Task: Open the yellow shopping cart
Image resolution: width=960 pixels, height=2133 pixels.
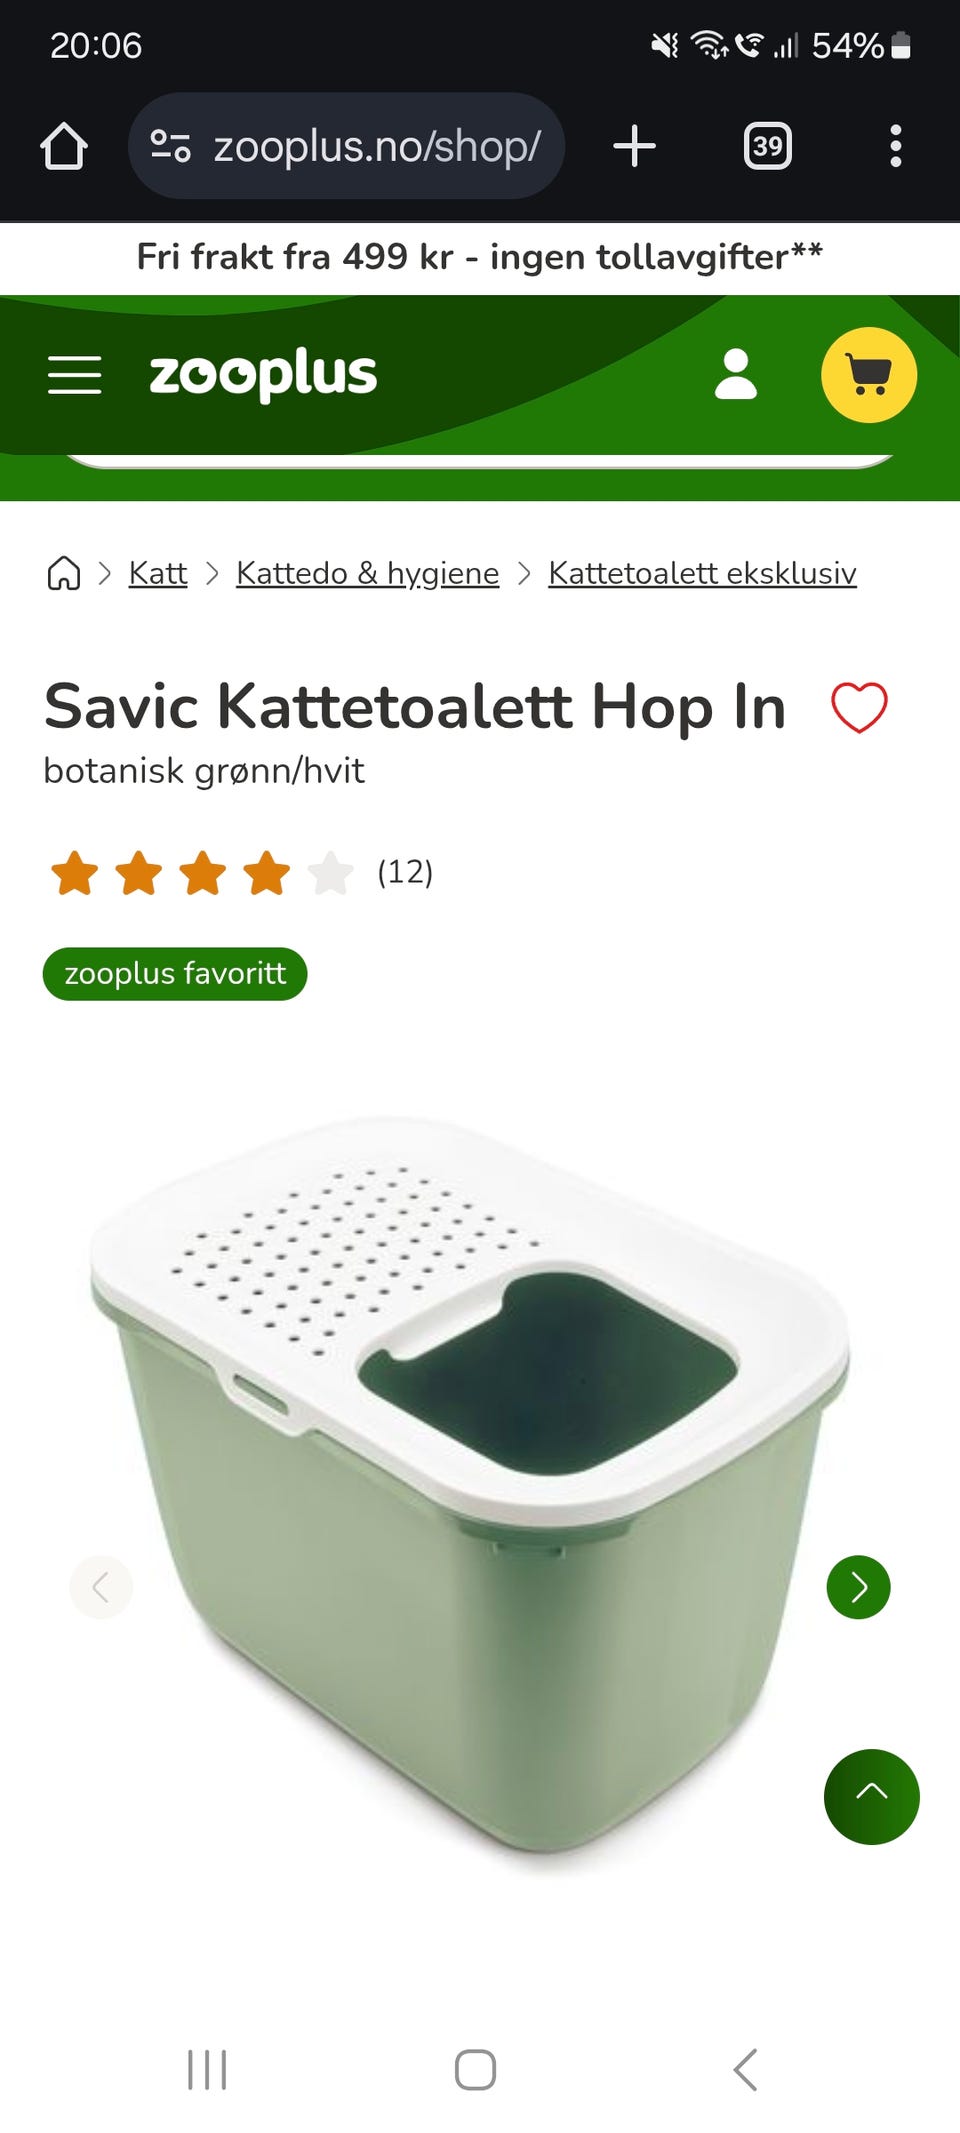Action: [869, 375]
